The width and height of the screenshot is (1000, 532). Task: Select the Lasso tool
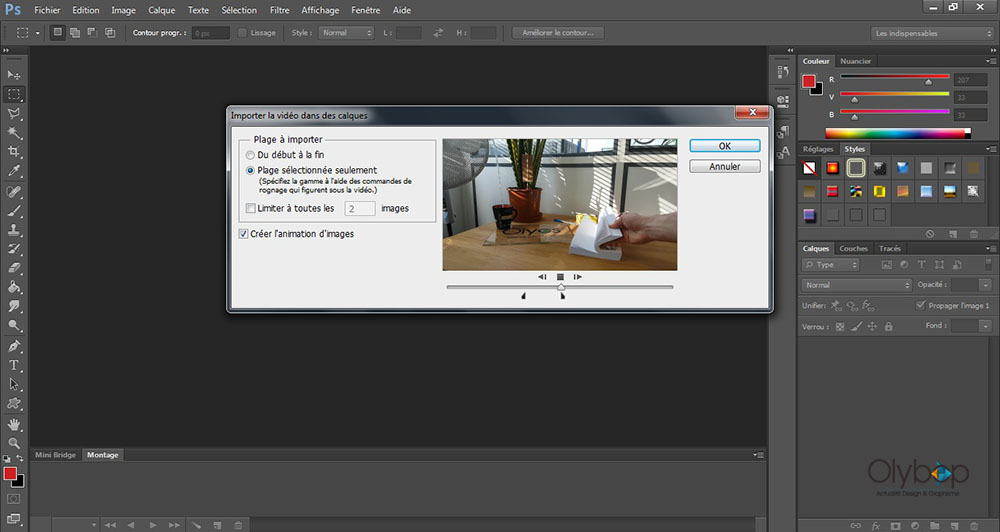pos(13,114)
